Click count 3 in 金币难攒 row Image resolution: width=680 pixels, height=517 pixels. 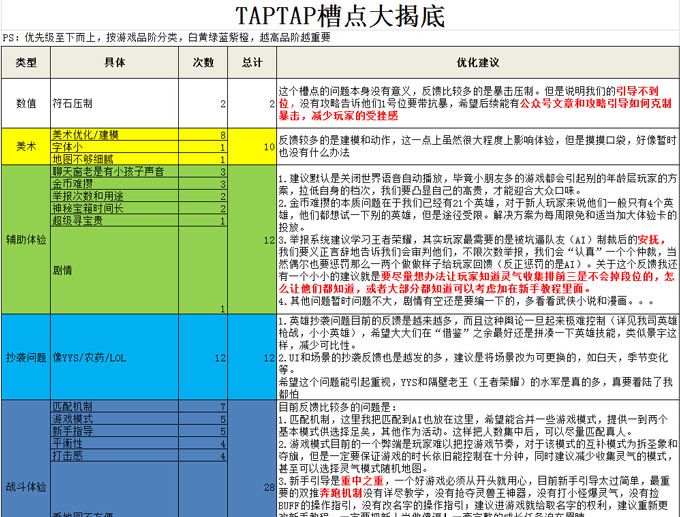pos(203,183)
